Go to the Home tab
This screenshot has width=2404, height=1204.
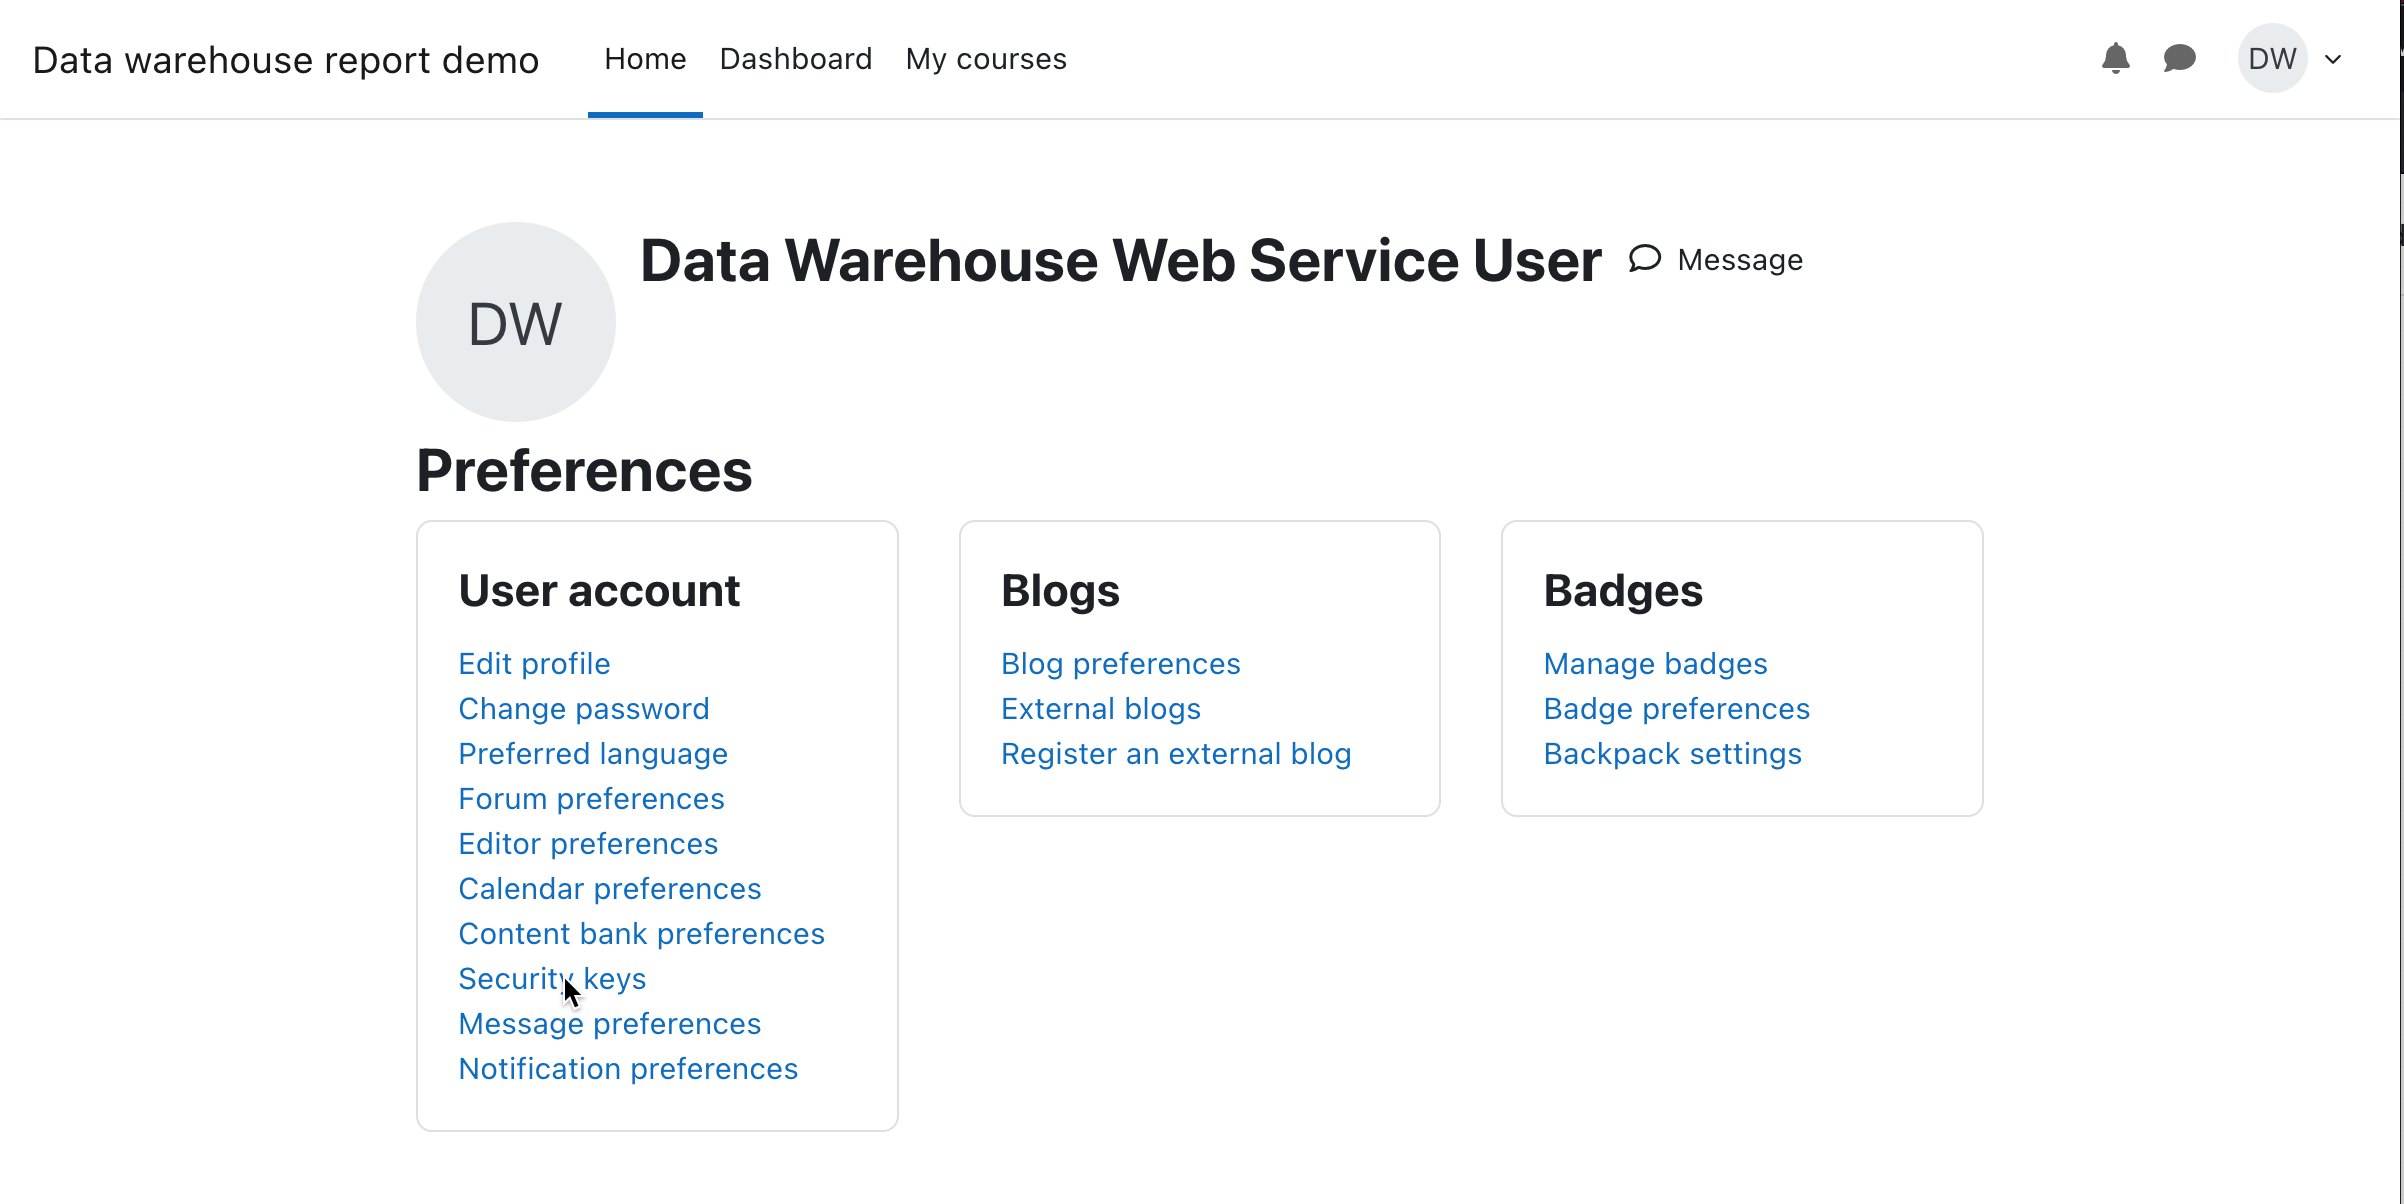645,59
